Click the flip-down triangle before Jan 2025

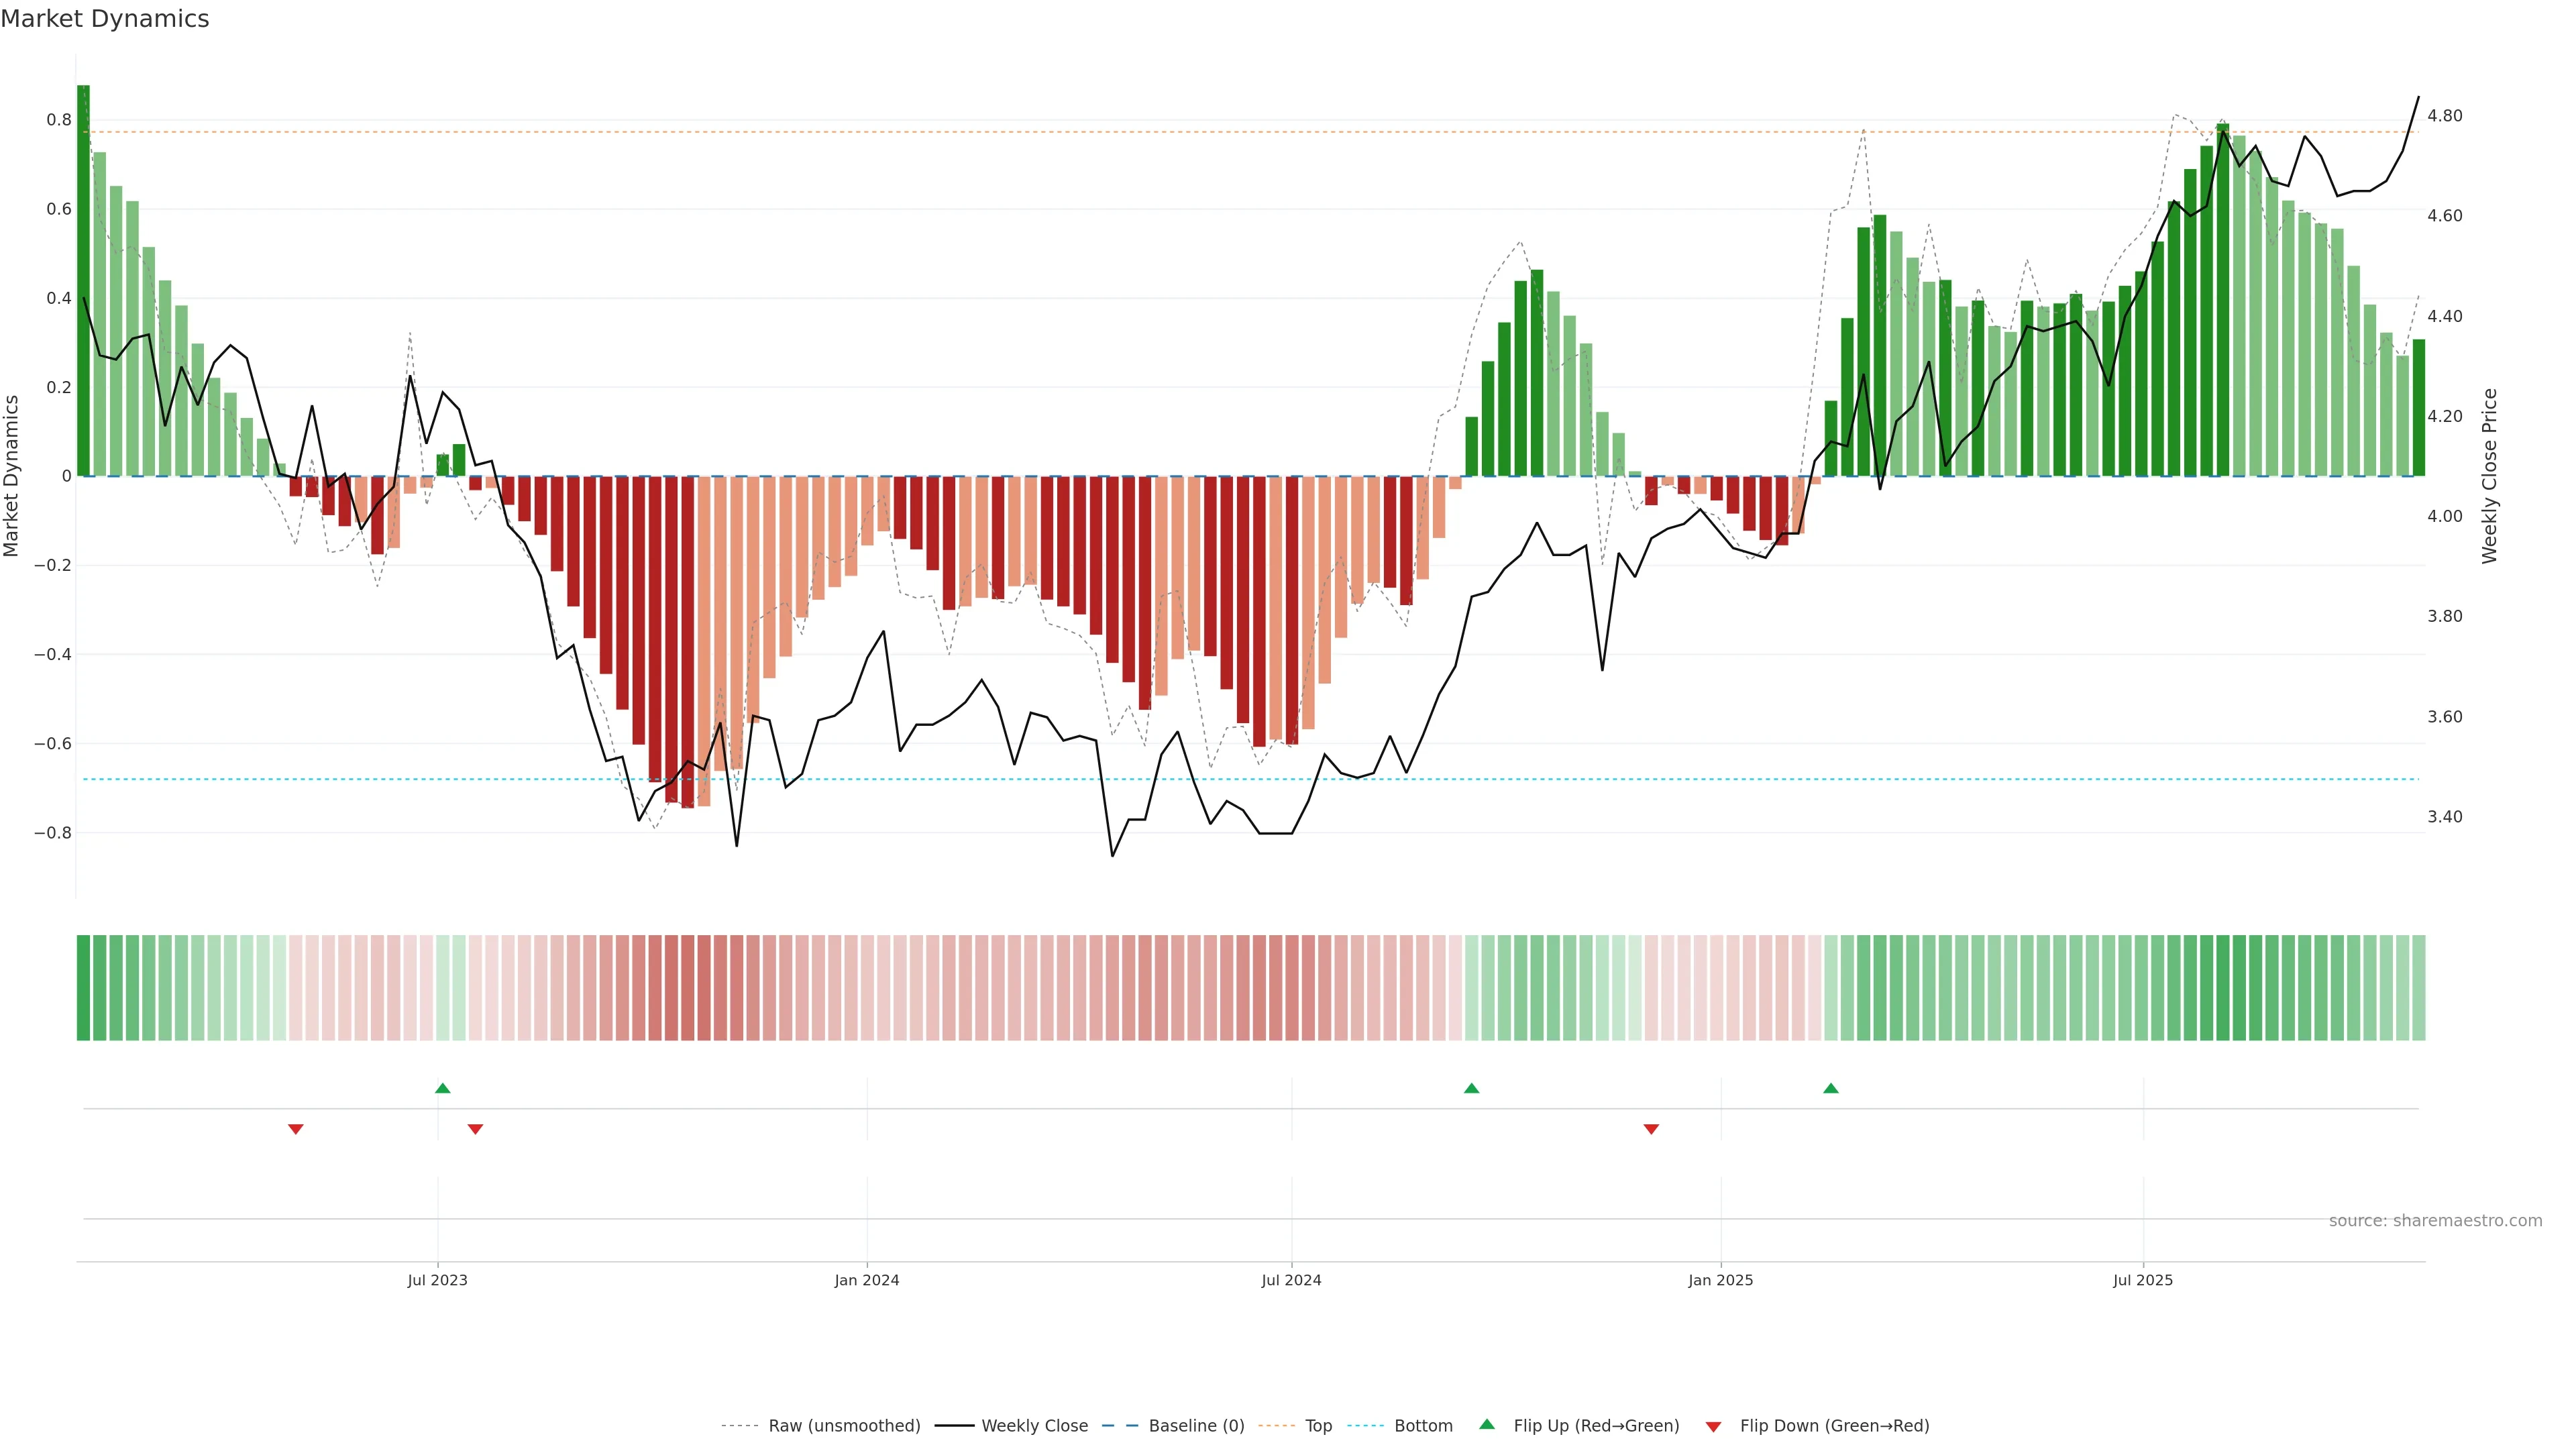(x=1651, y=1129)
